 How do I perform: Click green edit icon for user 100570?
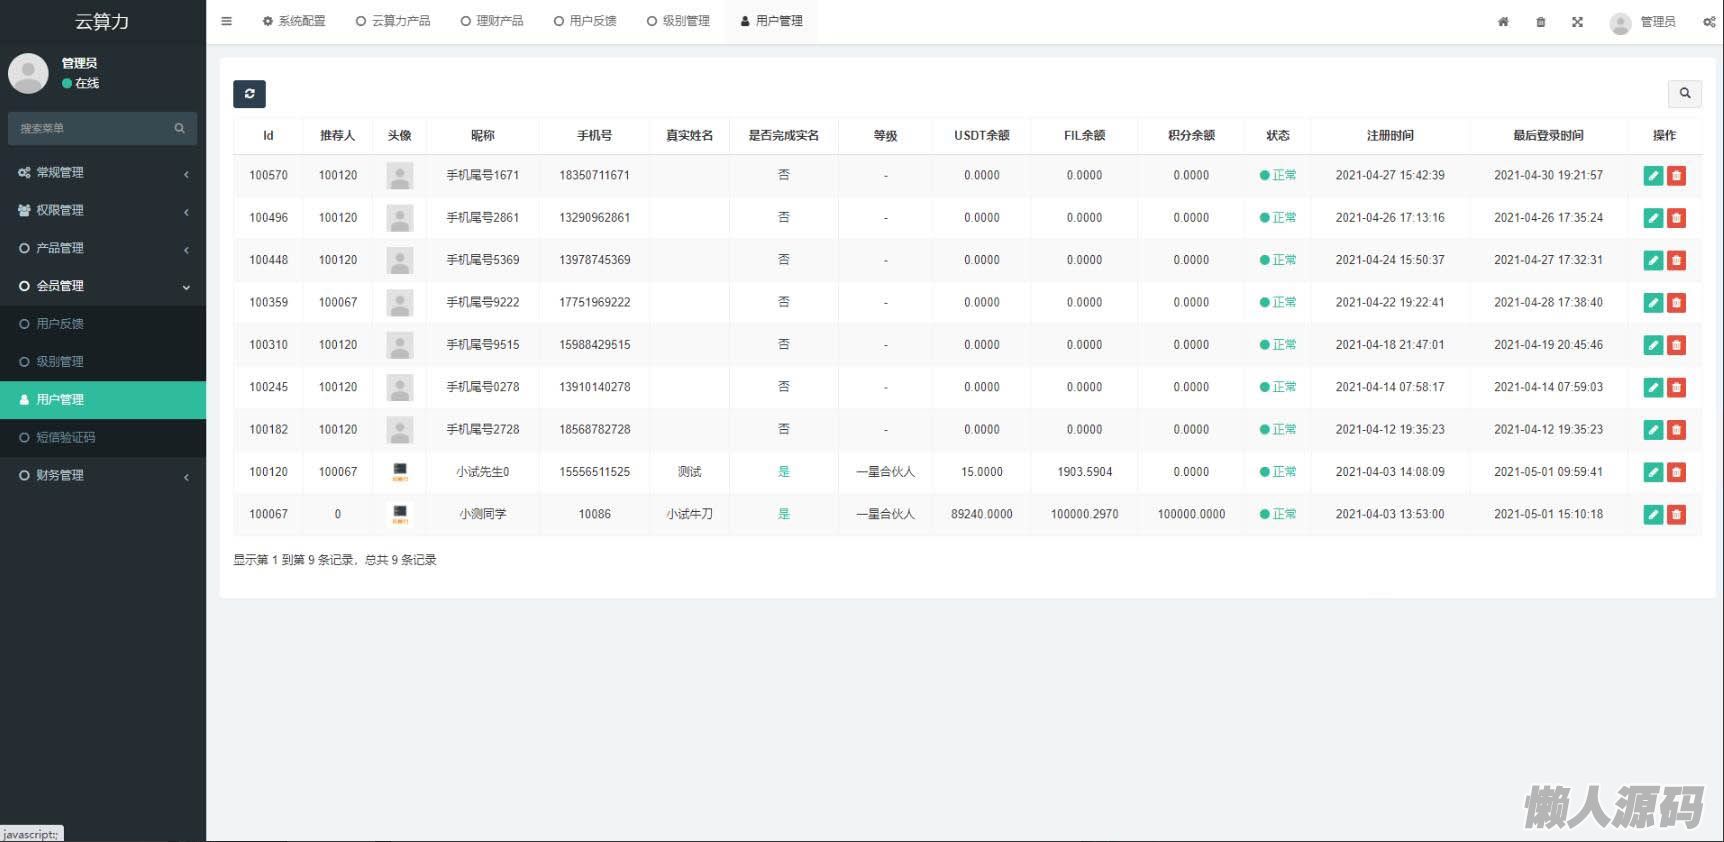click(1653, 176)
